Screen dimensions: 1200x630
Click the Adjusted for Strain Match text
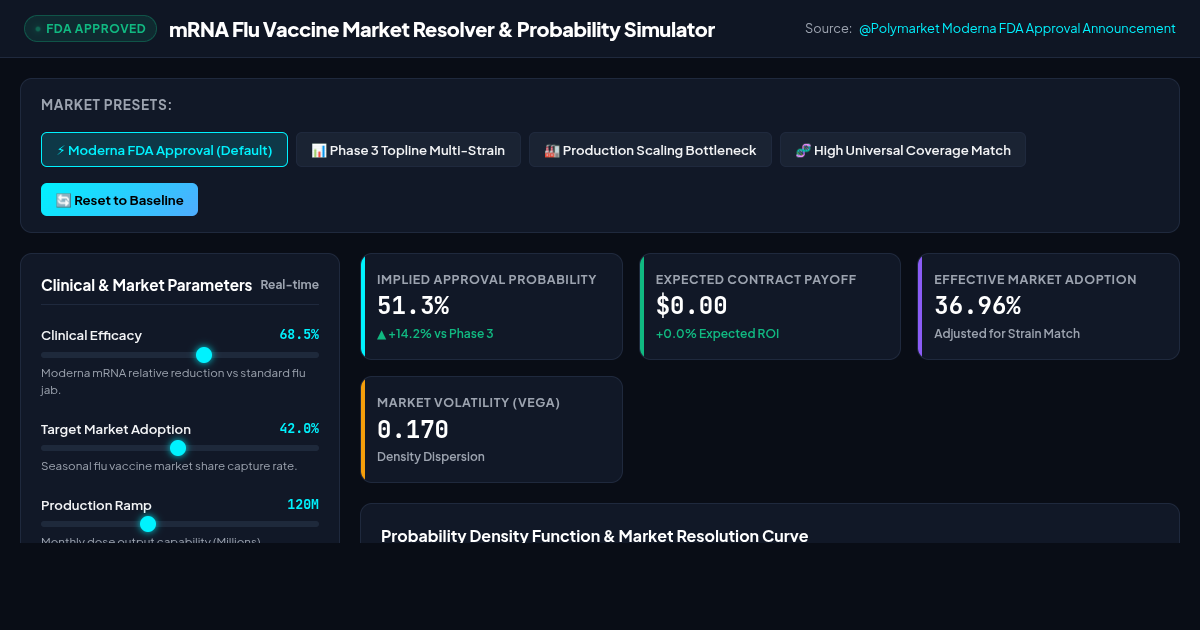(1007, 334)
